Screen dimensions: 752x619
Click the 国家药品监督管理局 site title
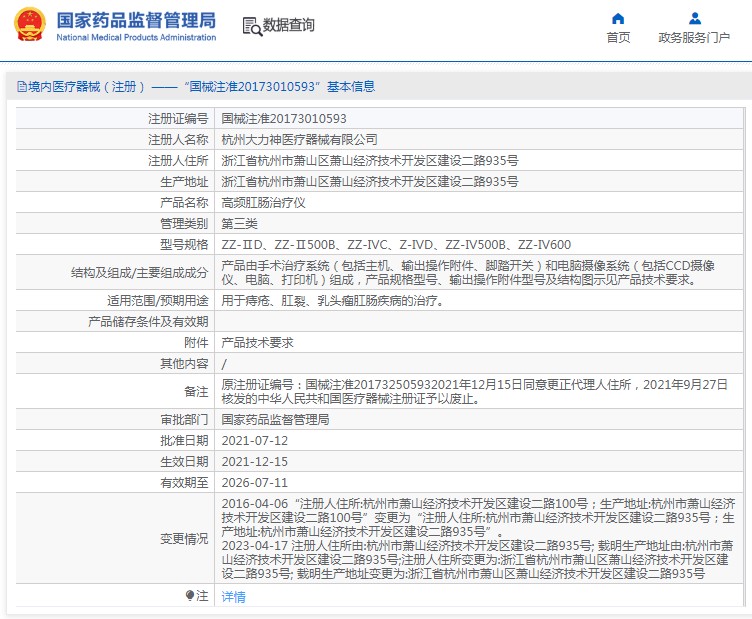135,19
